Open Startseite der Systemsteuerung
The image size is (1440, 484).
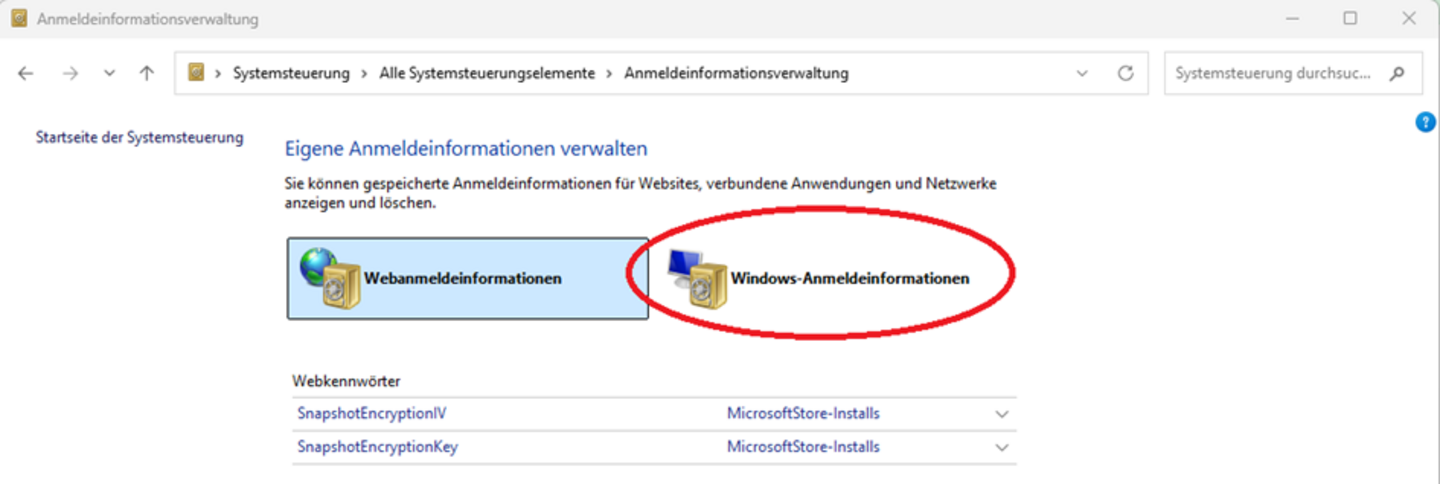tap(140, 137)
